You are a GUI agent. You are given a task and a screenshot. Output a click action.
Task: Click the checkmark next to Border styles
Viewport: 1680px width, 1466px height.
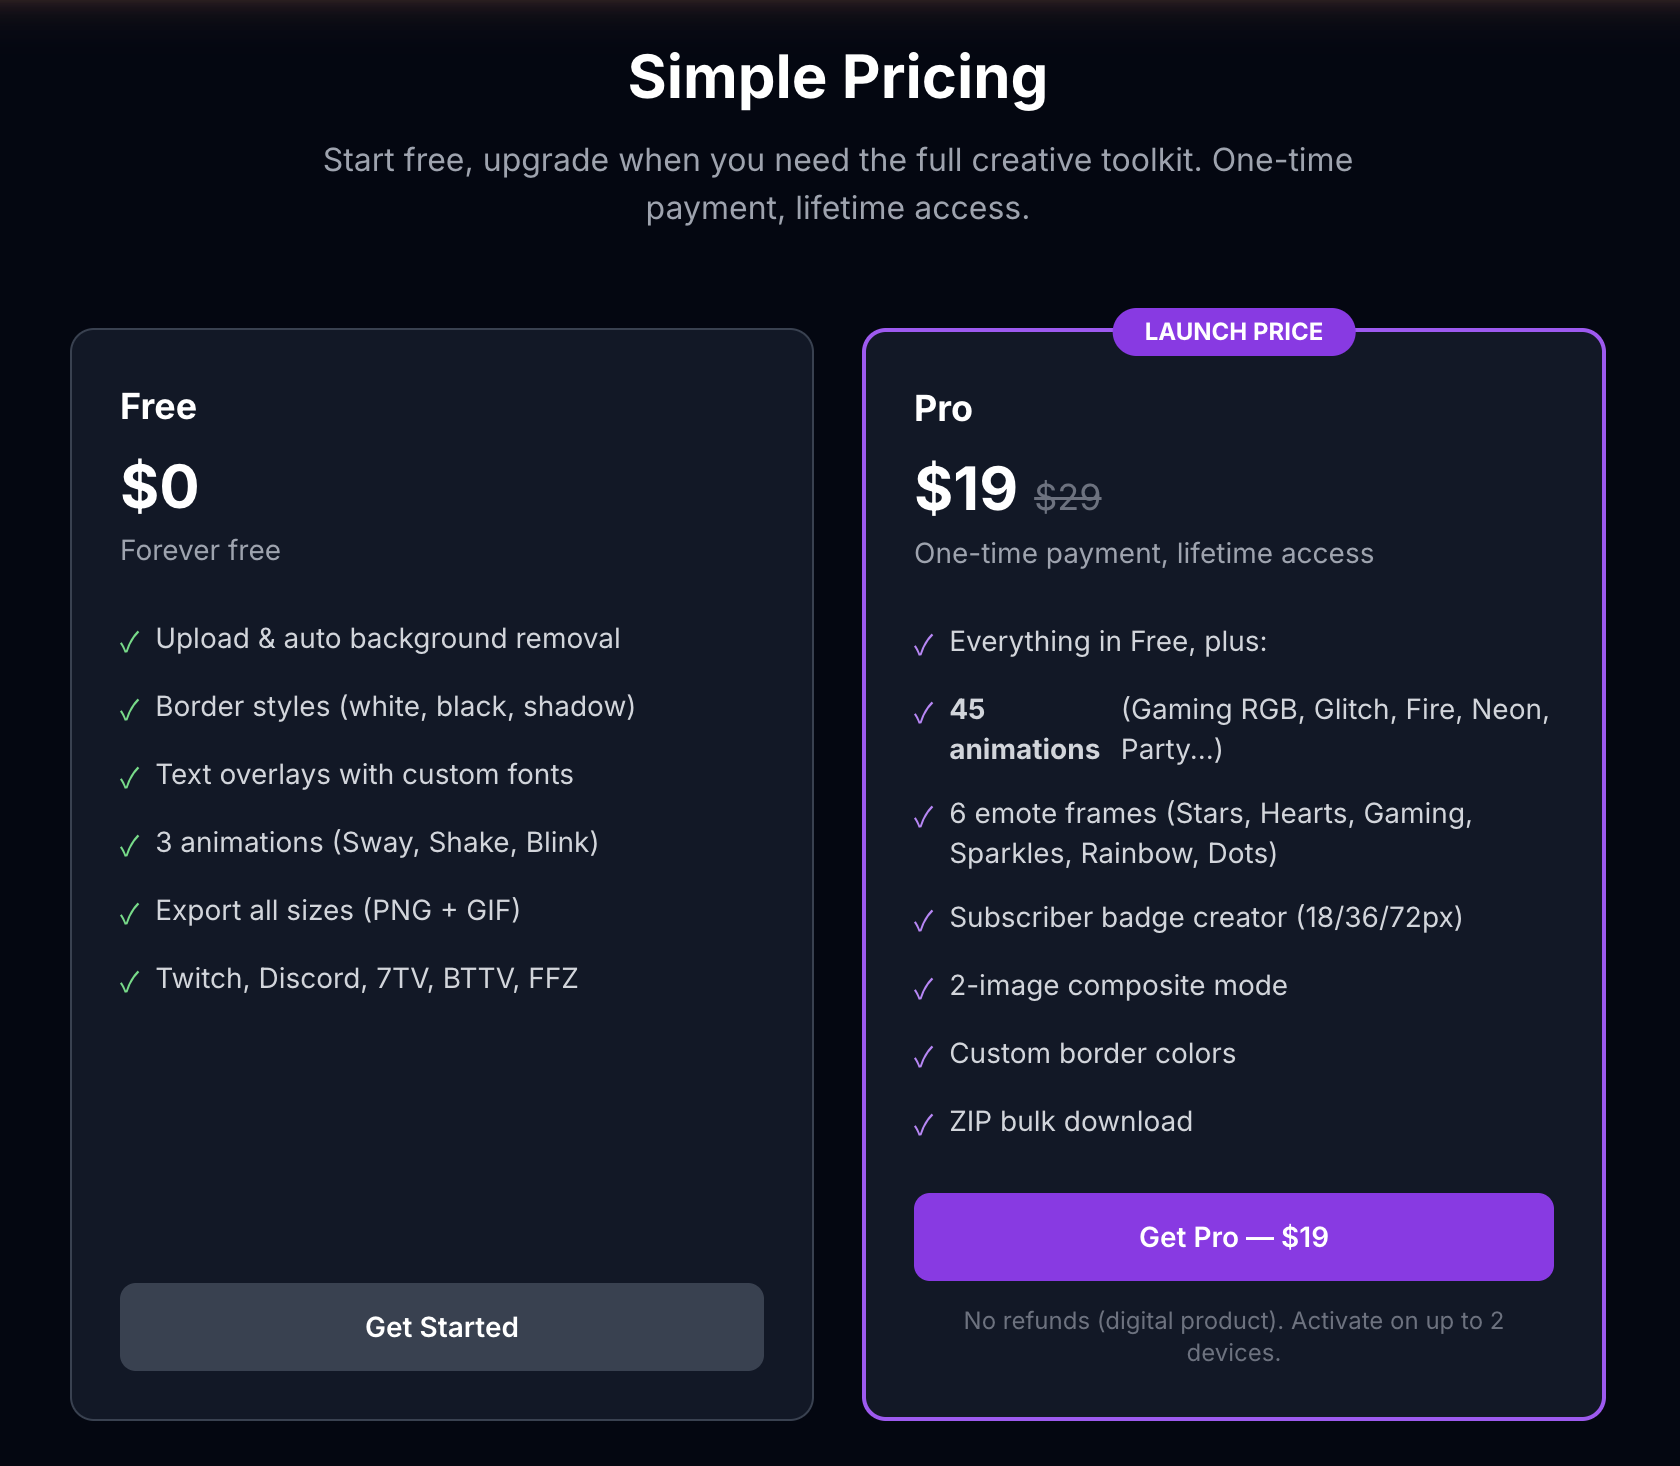pos(131,709)
